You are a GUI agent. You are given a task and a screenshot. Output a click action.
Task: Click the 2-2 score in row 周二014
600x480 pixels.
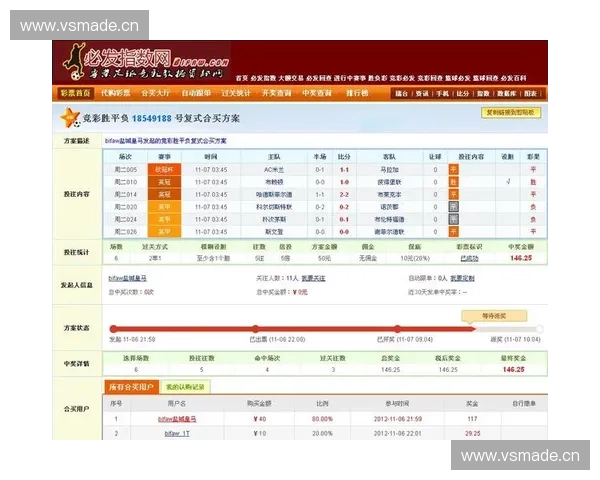(344, 194)
